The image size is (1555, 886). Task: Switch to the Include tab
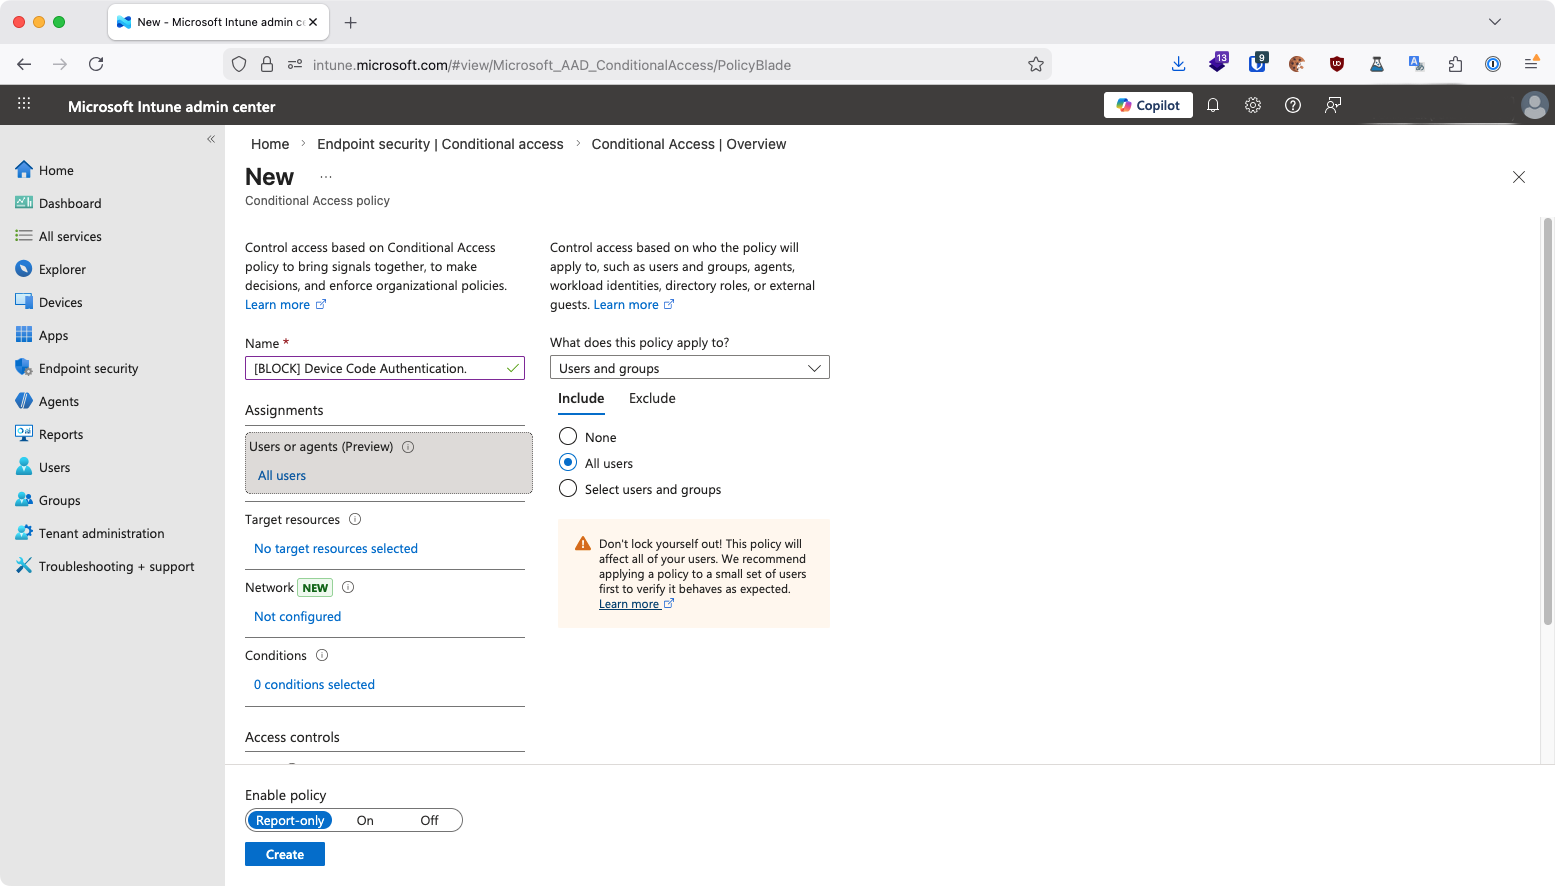581,398
